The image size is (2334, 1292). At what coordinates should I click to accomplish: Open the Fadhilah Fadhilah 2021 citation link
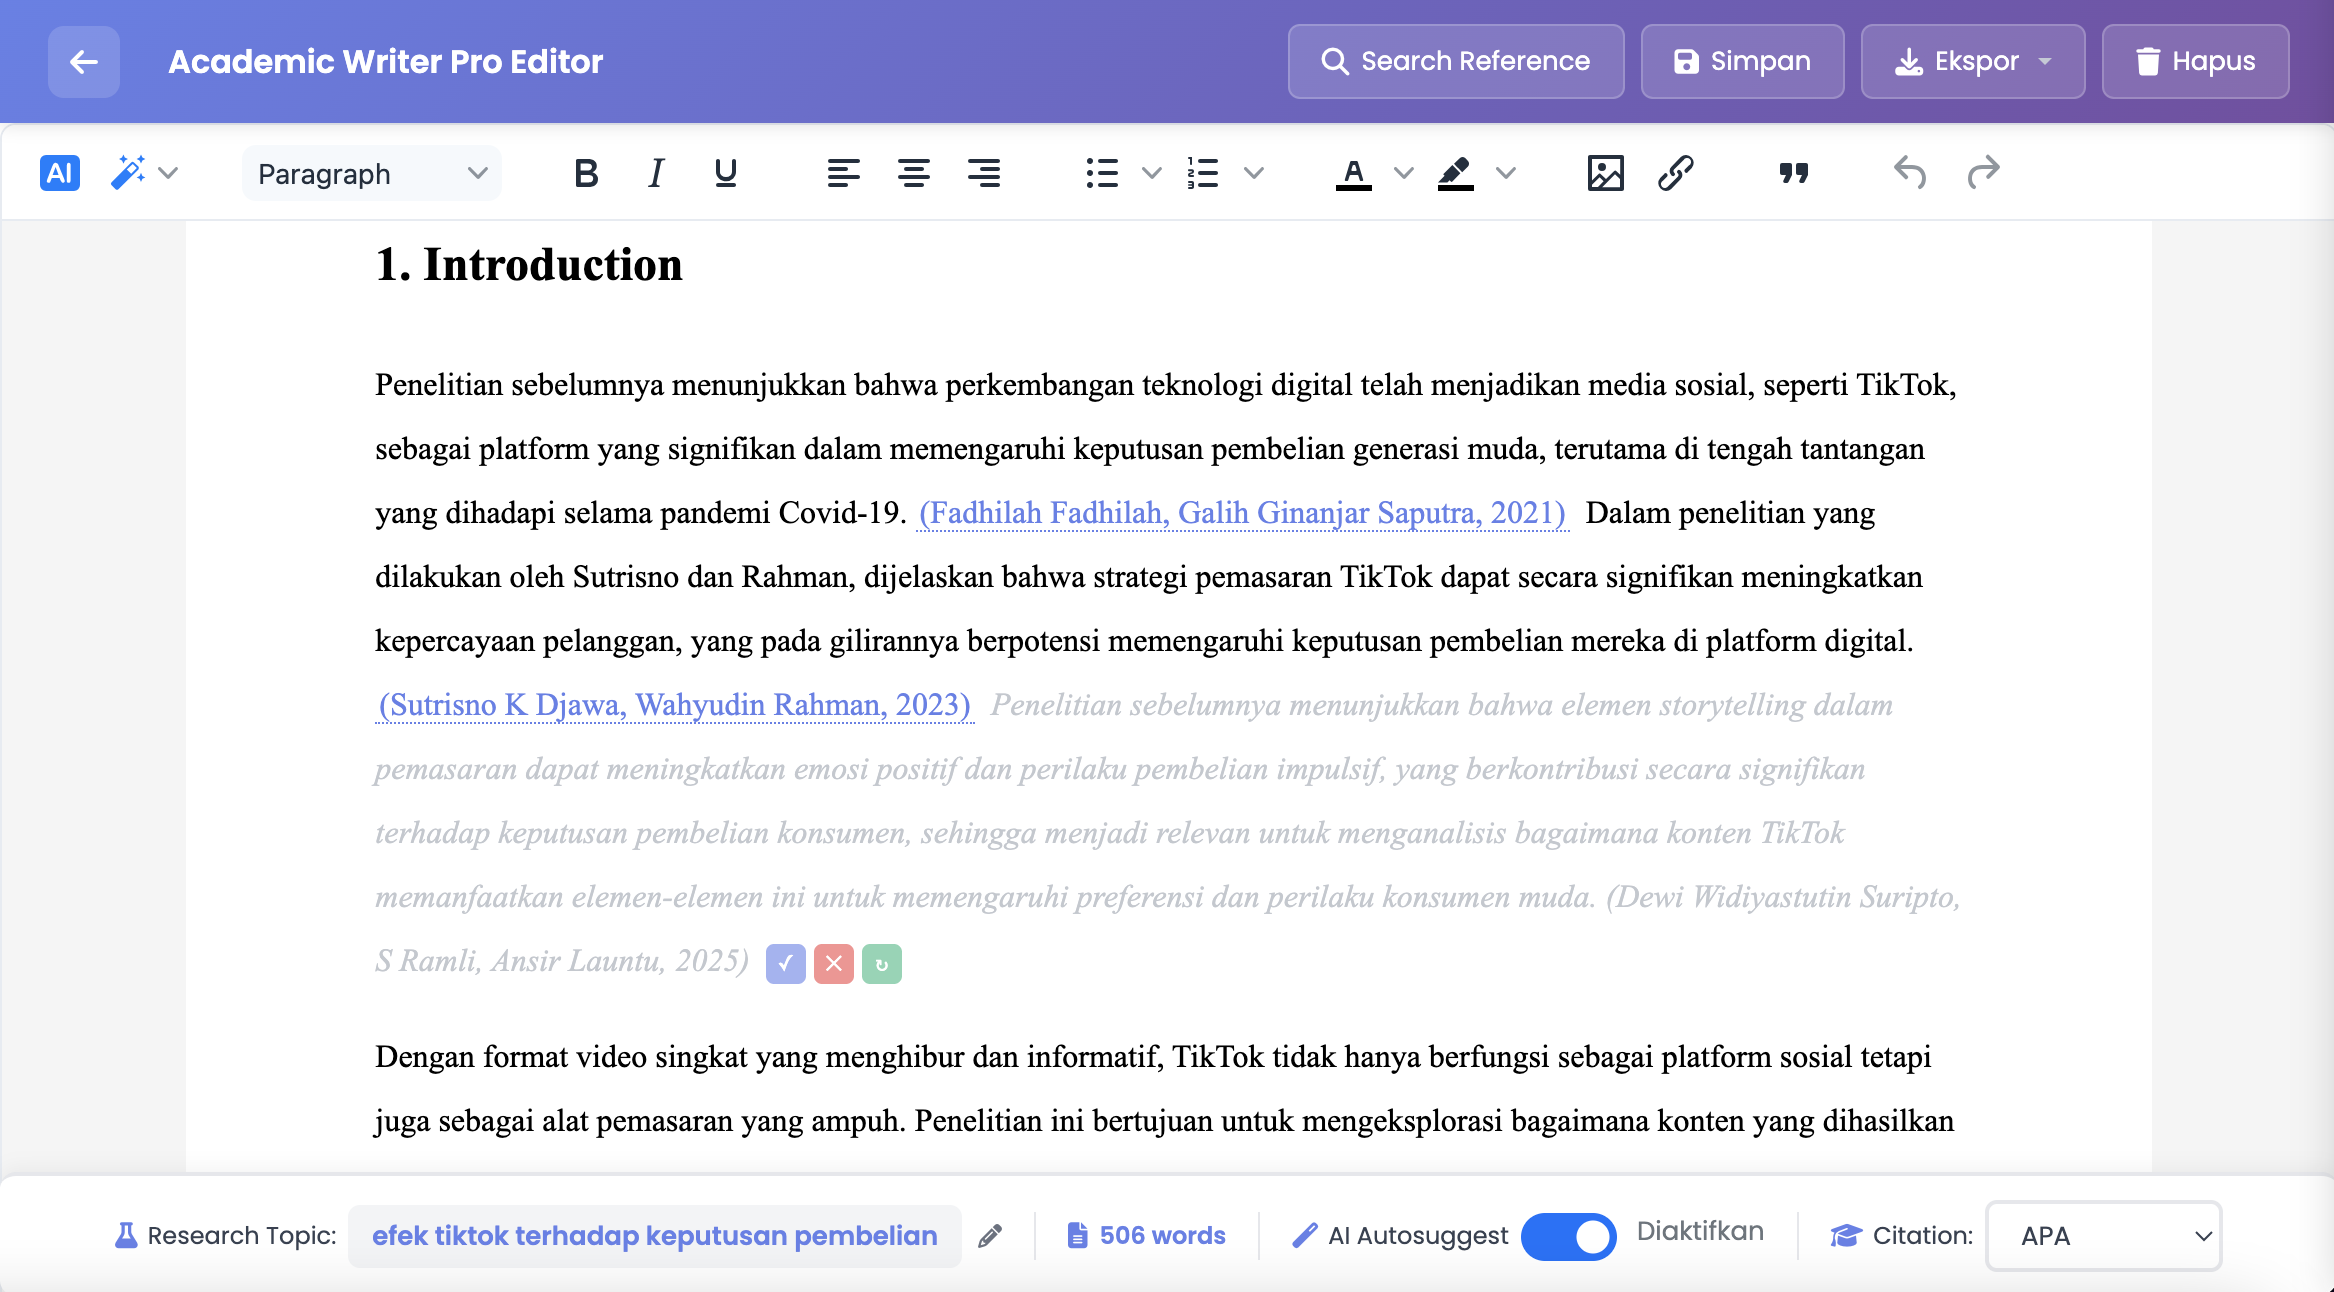point(1242,513)
